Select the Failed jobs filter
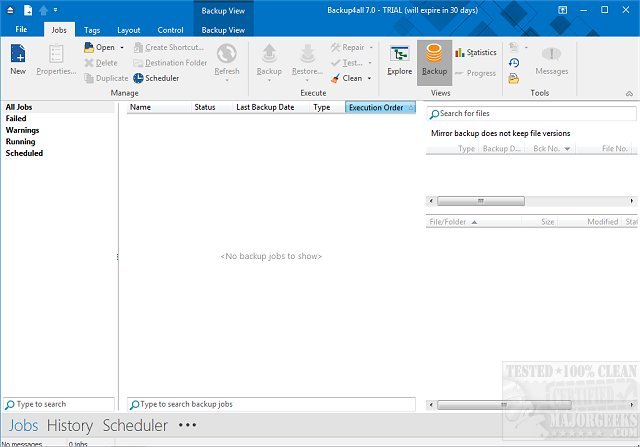 [x=16, y=118]
